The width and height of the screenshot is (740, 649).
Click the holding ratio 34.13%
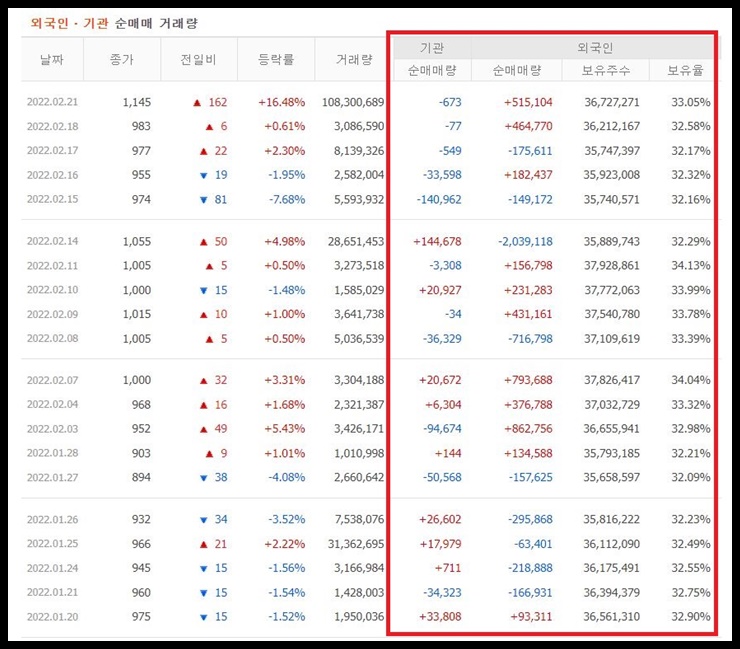[x=691, y=266]
